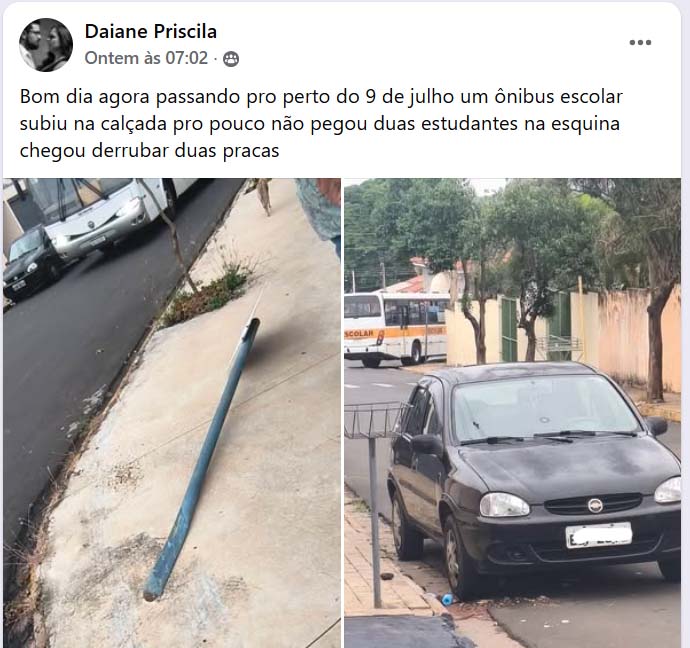Click the Chevrolet emblem on the car grille
The height and width of the screenshot is (648, 690).
pyautogui.click(x=595, y=505)
